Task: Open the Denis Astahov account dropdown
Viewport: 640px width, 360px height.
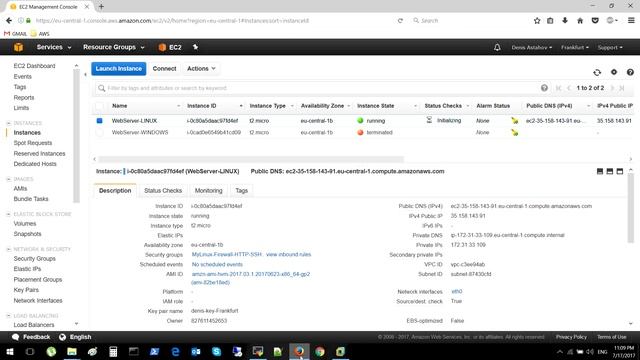Action: [x=531, y=47]
